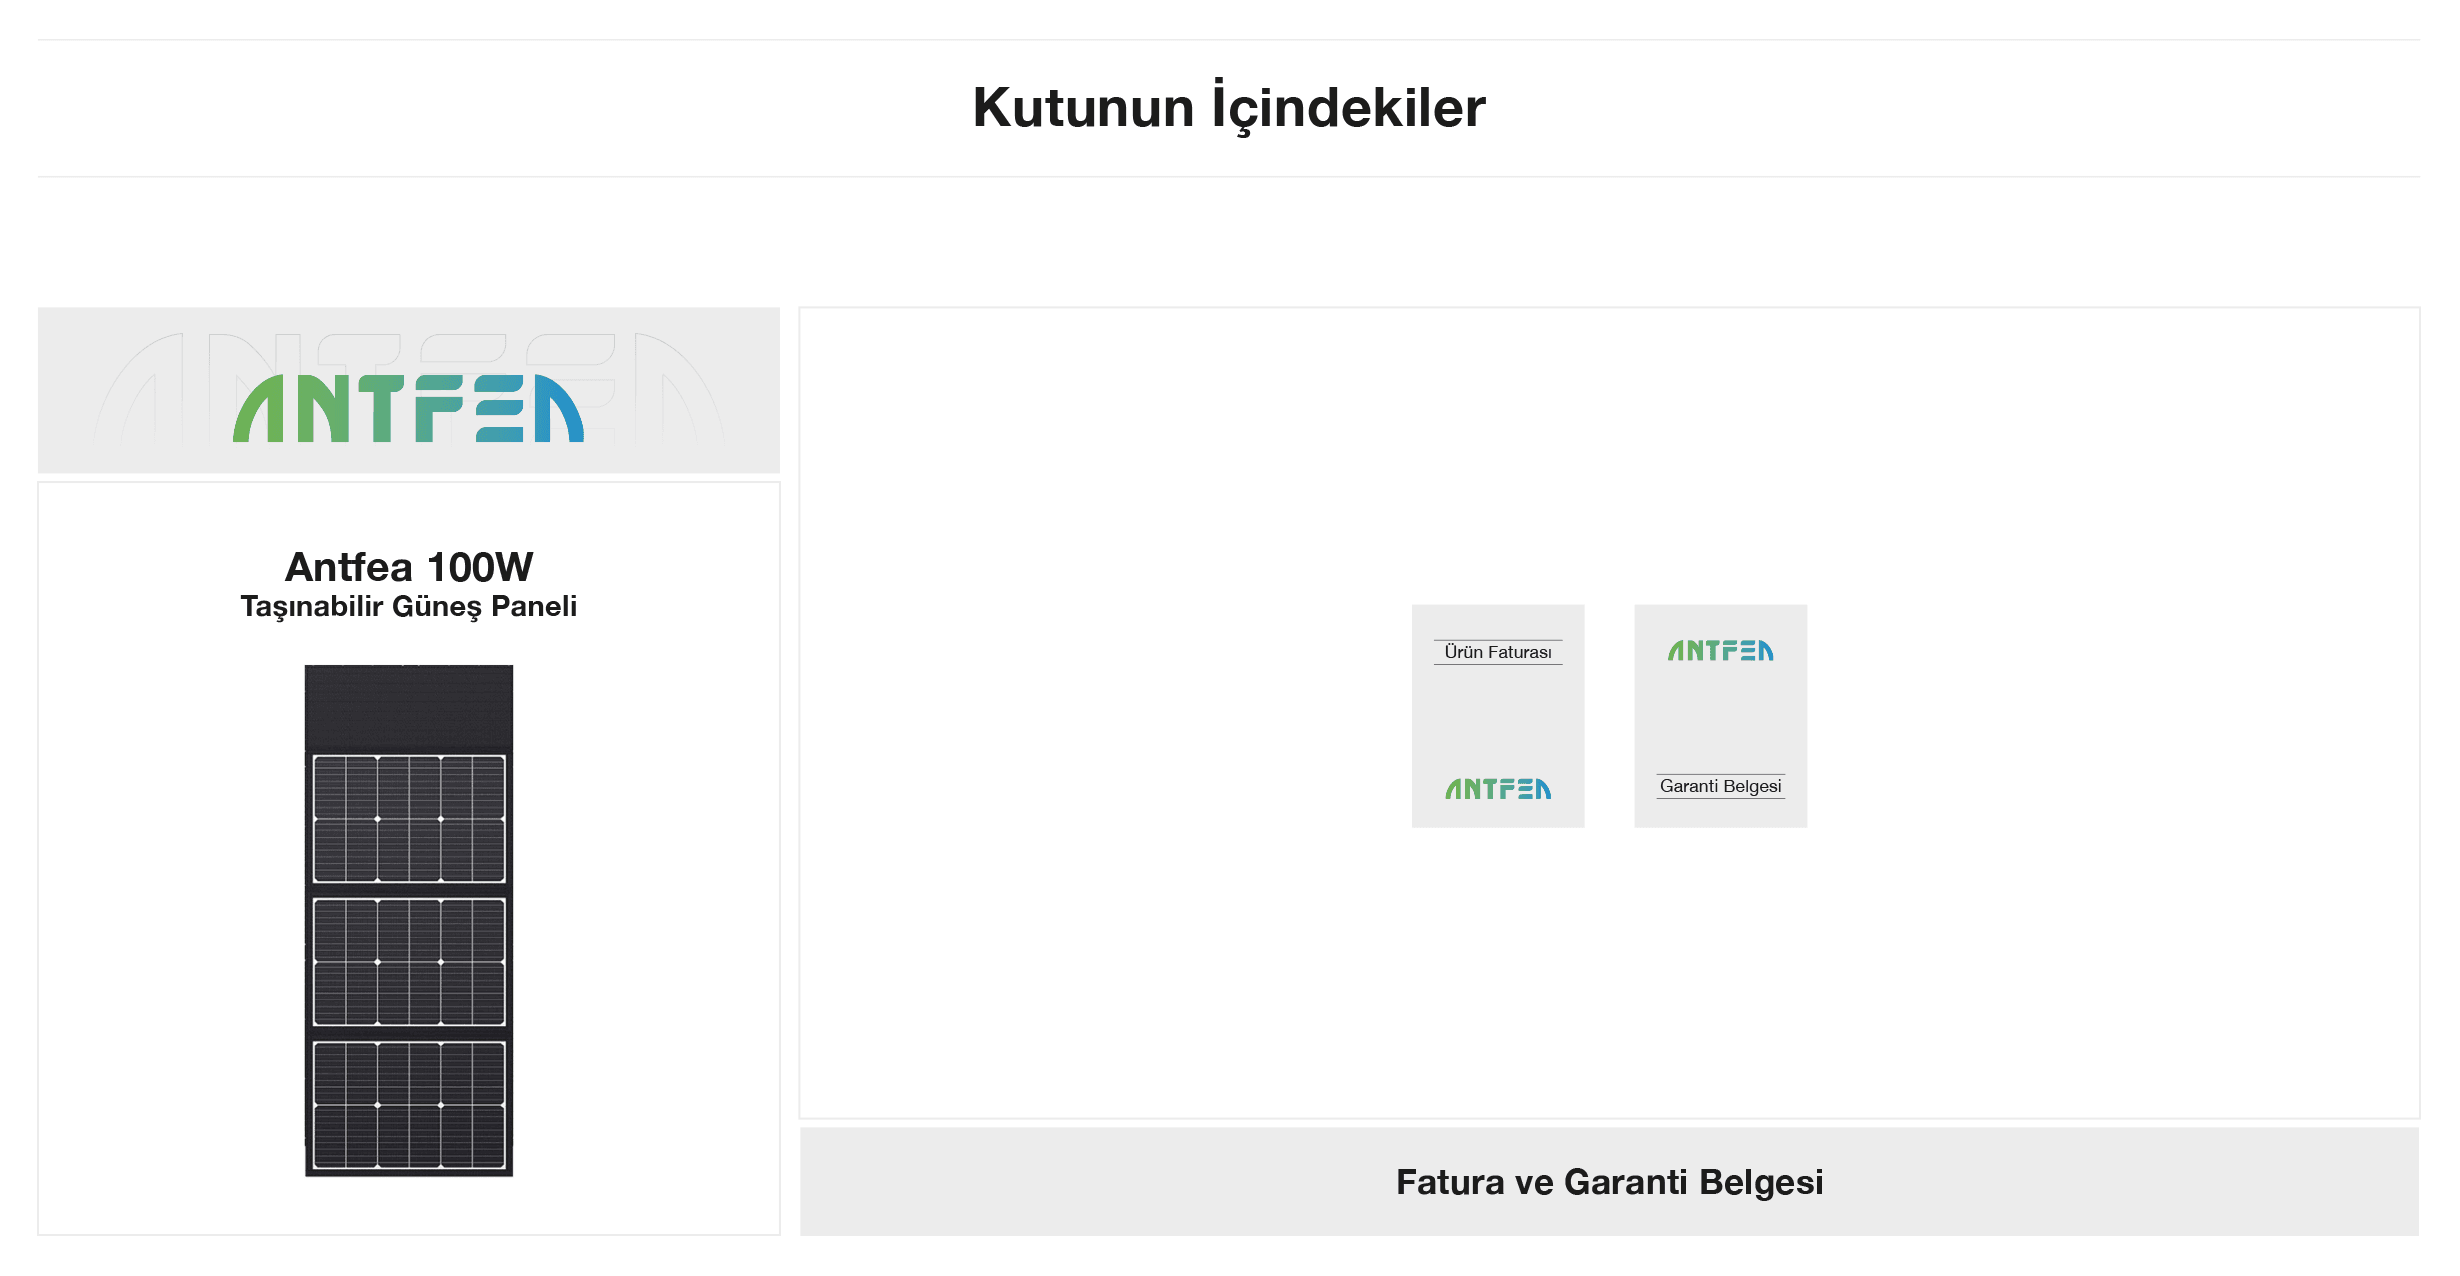
Task: Click the folded top flap of panel
Action: pyautogui.click(x=409, y=707)
